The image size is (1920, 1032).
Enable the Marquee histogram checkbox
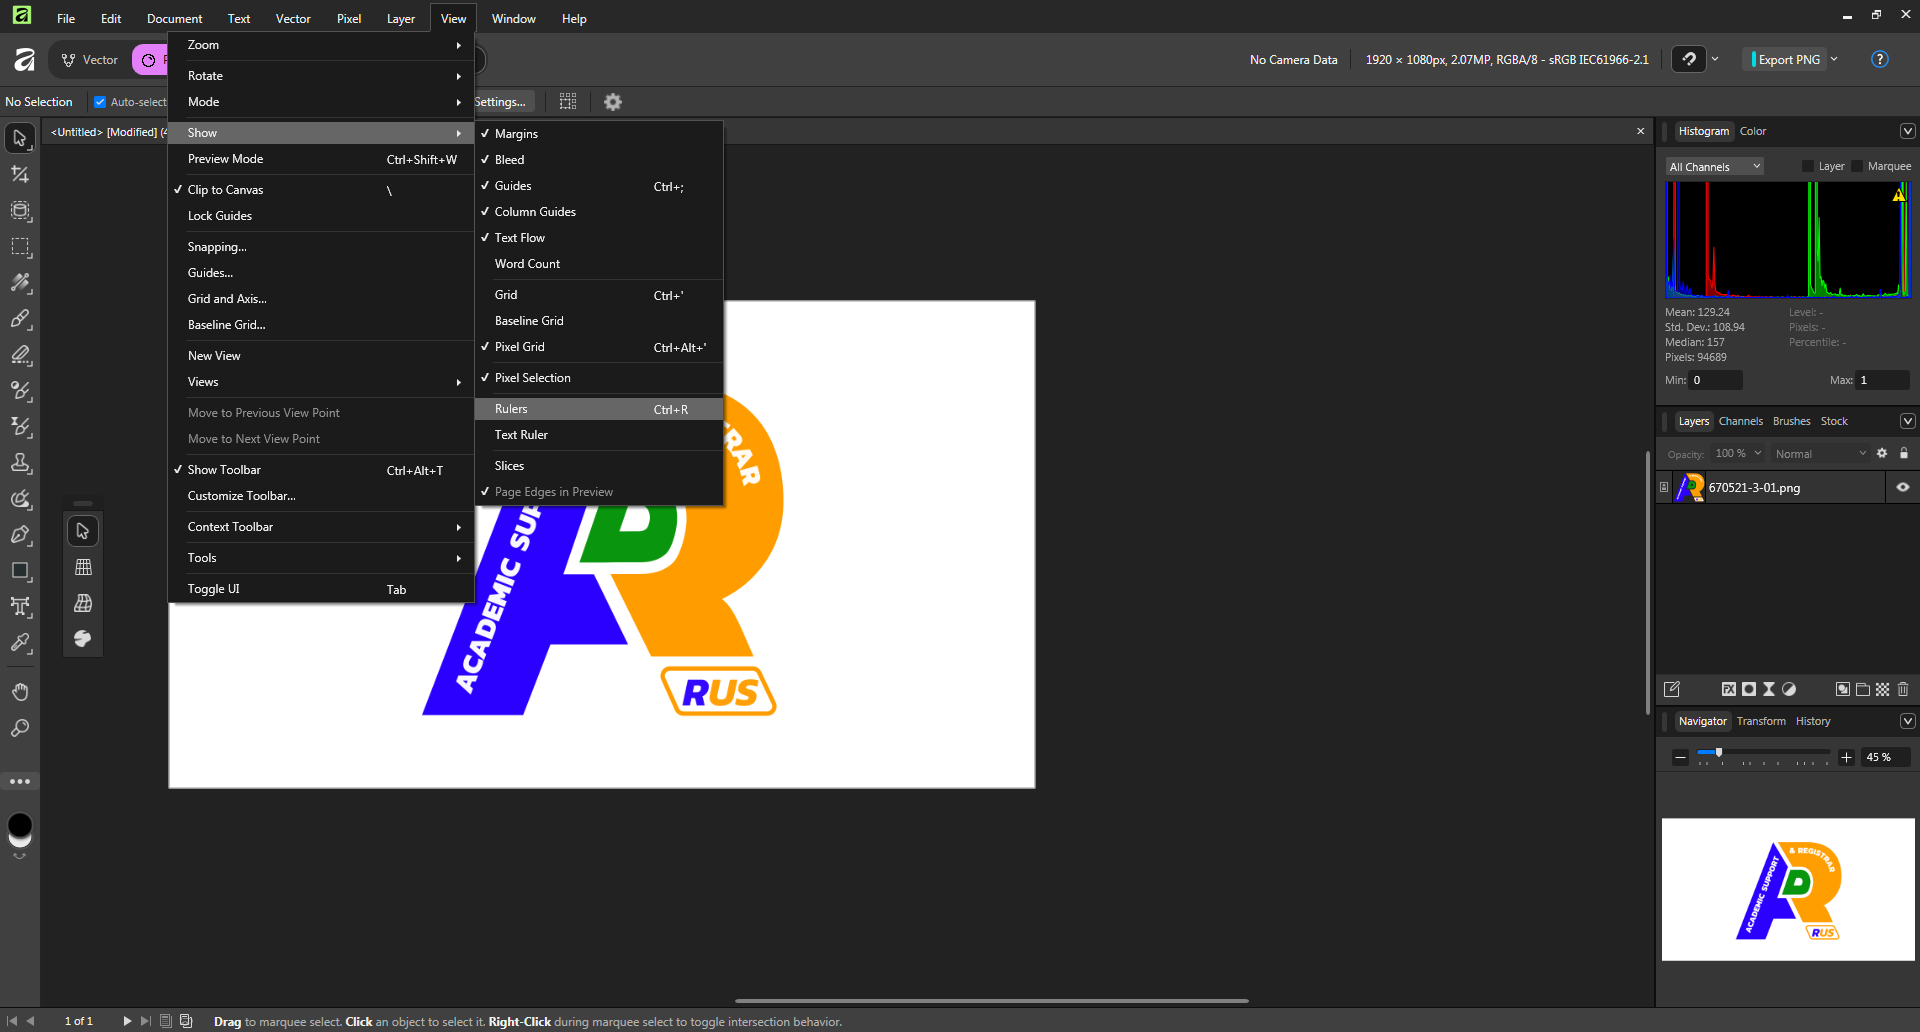click(x=1857, y=167)
